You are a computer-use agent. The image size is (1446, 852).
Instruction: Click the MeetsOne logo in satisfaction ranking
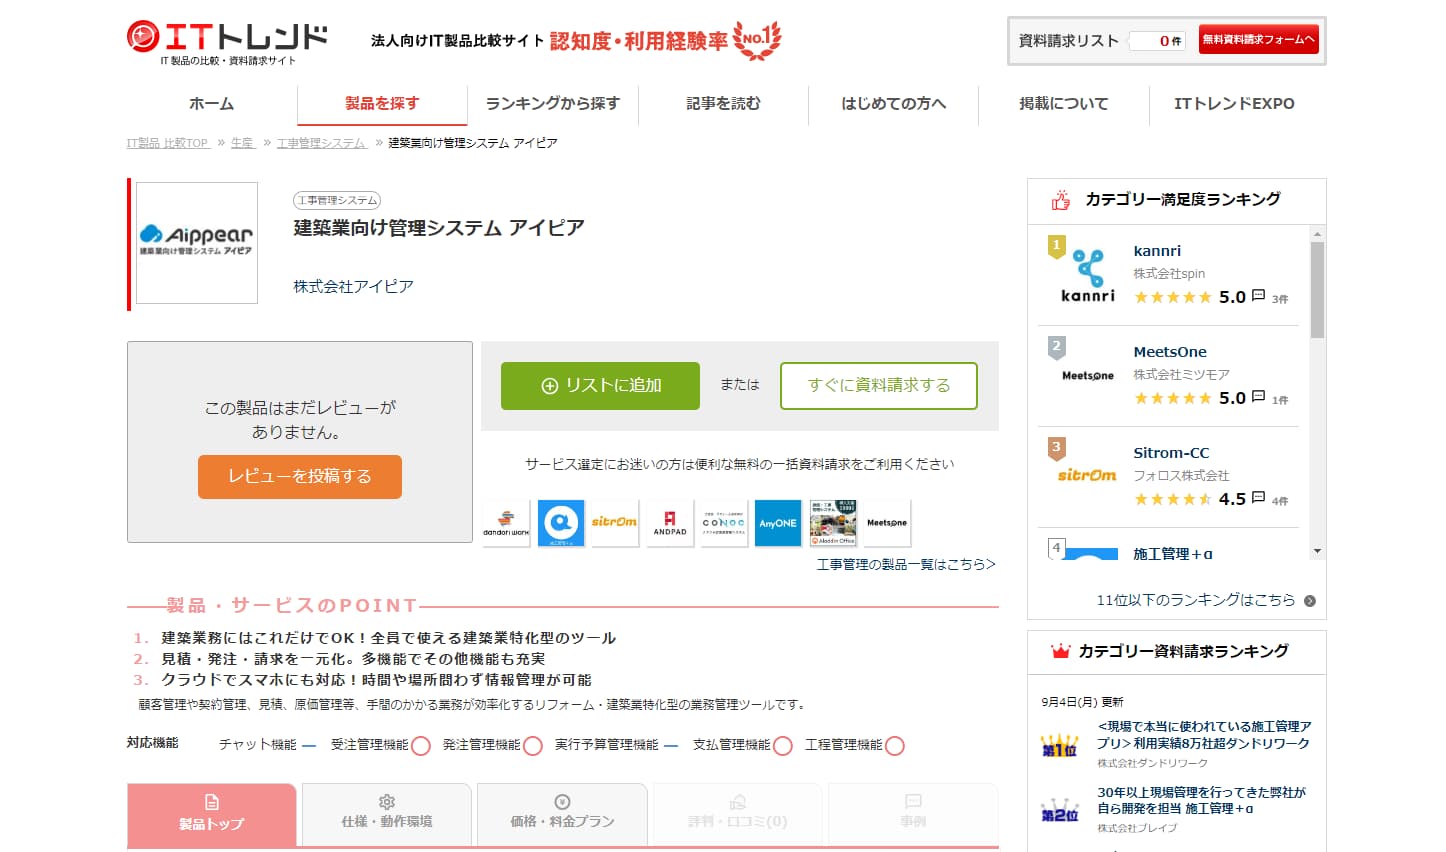[1088, 376]
